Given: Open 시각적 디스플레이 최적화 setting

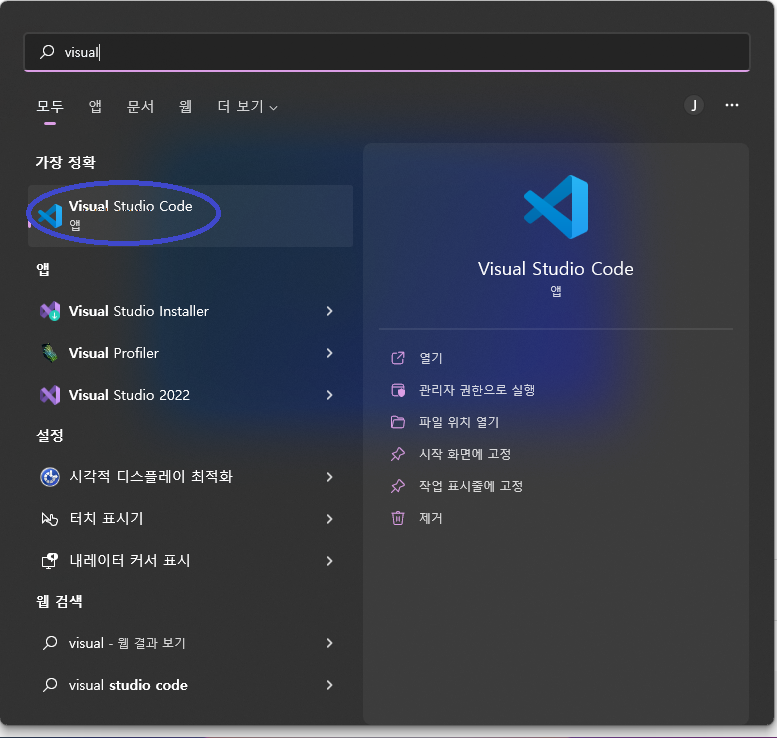Looking at the screenshot, I should pos(151,477).
